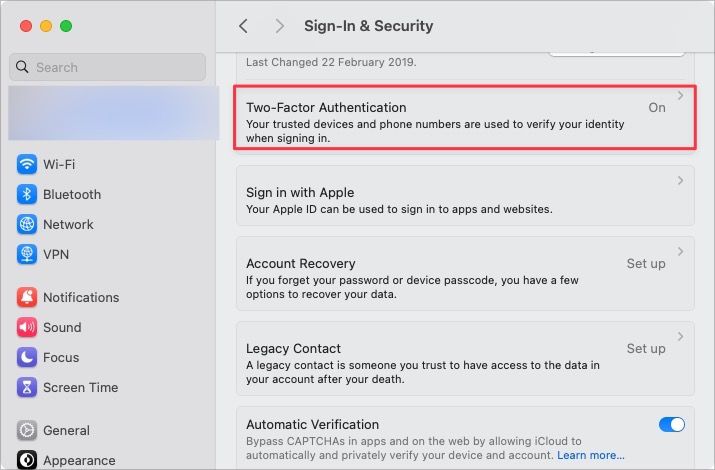This screenshot has width=715, height=470.
Task: Open Bluetooth settings icon
Action: [x=27, y=195]
